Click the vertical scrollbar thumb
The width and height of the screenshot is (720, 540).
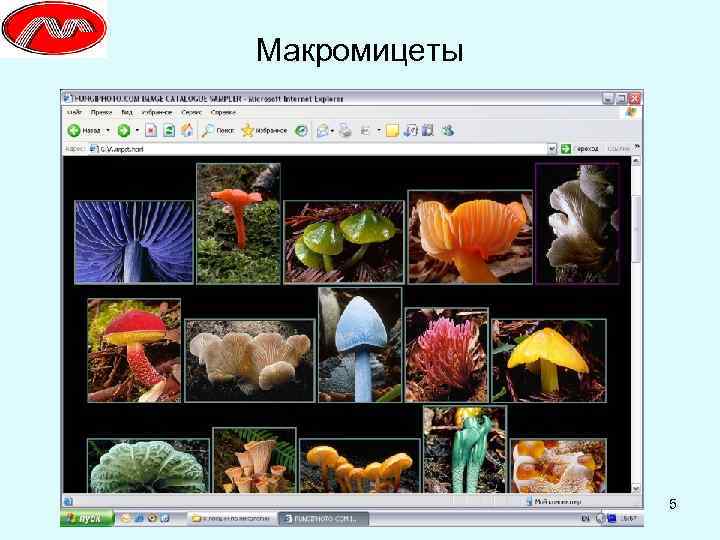[636, 228]
